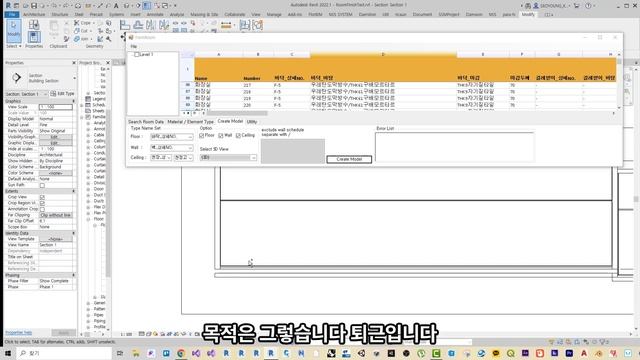The image size is (640, 360).
Task: Toggle Sun Path checkbox in Properties
Action: point(42,185)
